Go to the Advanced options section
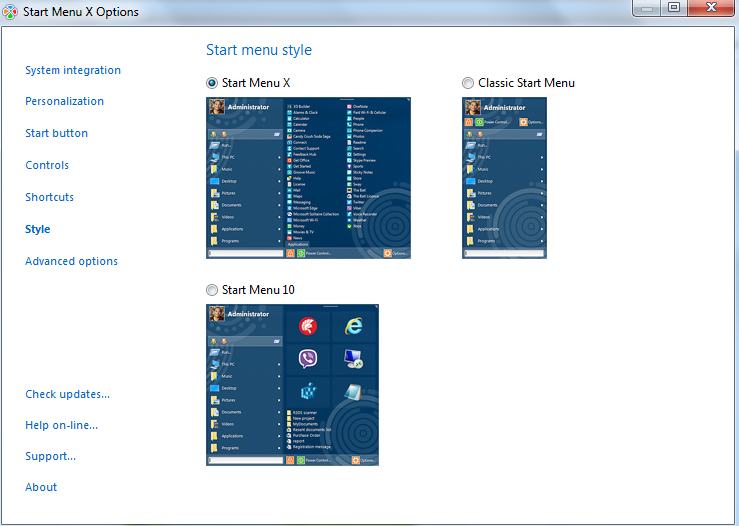Viewport: 739px width, 526px height. [x=71, y=261]
